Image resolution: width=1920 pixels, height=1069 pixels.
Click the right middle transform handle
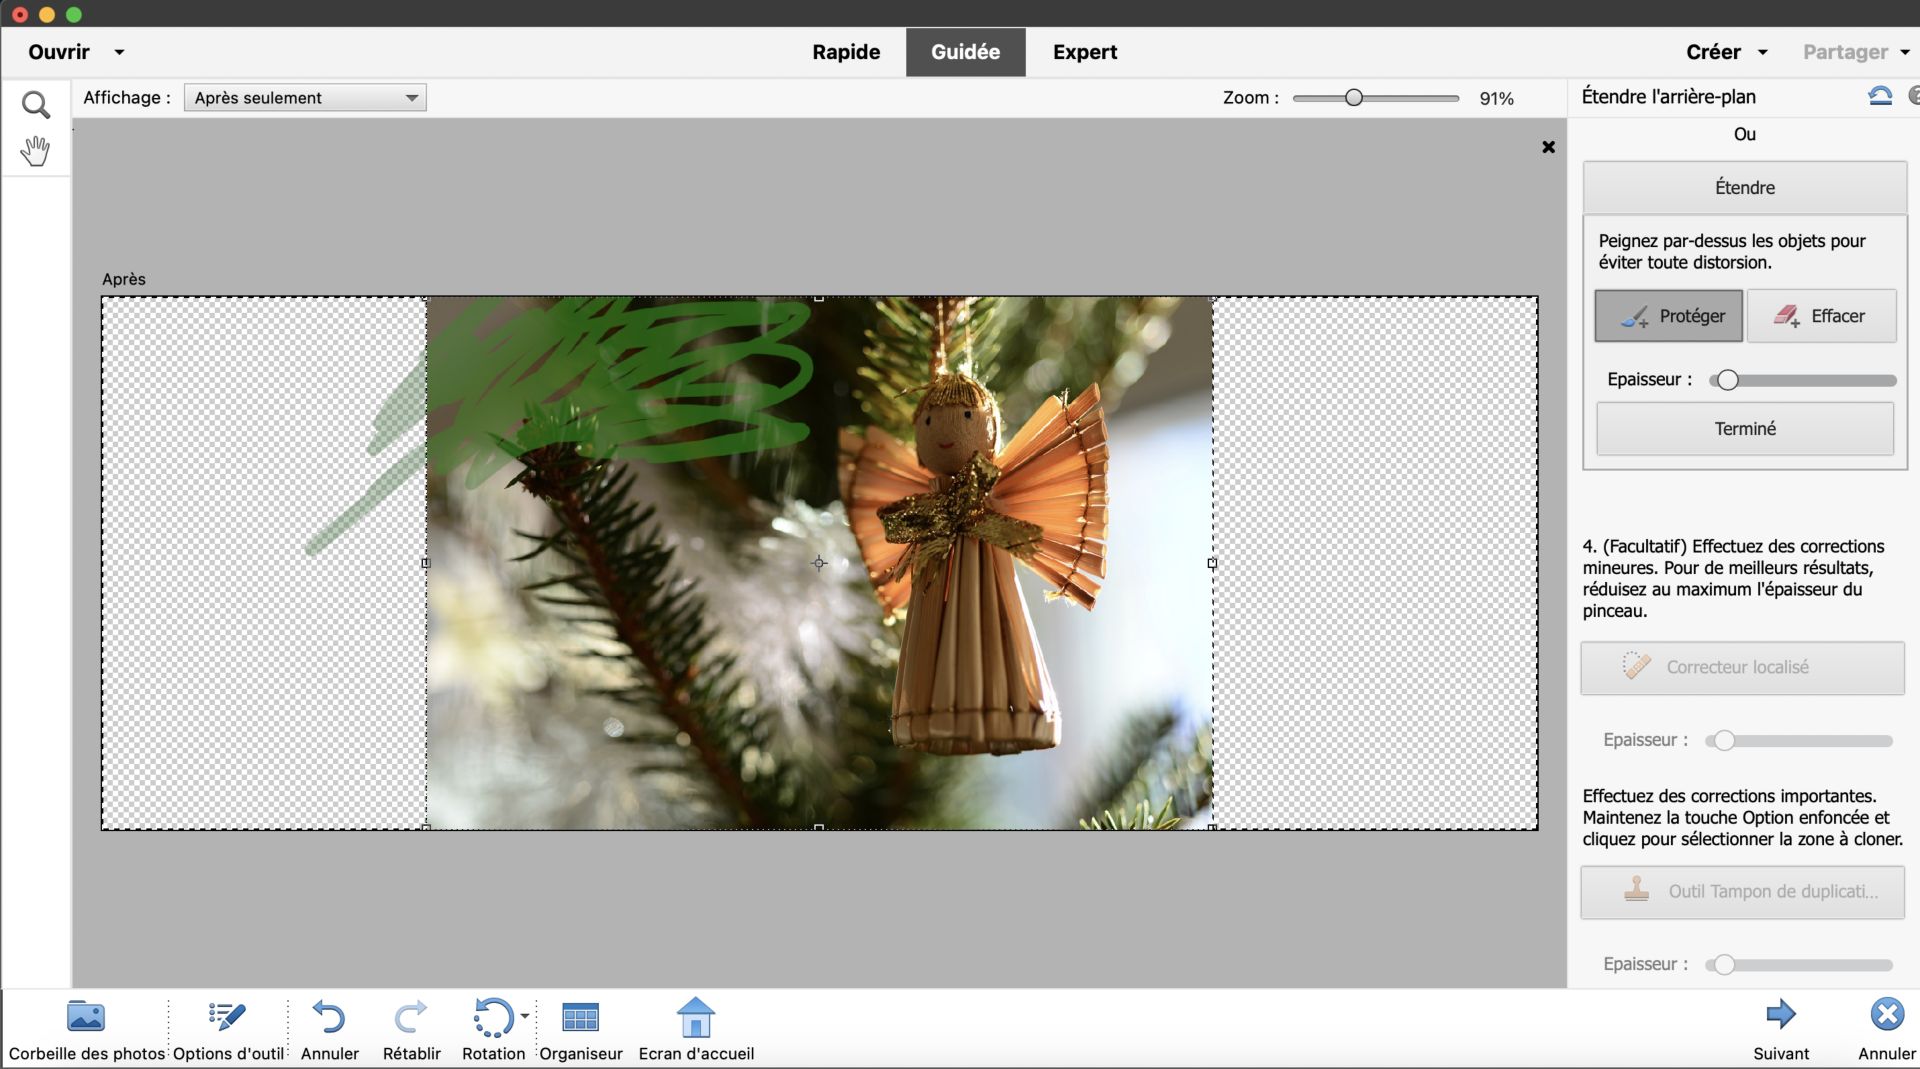[x=1212, y=563]
